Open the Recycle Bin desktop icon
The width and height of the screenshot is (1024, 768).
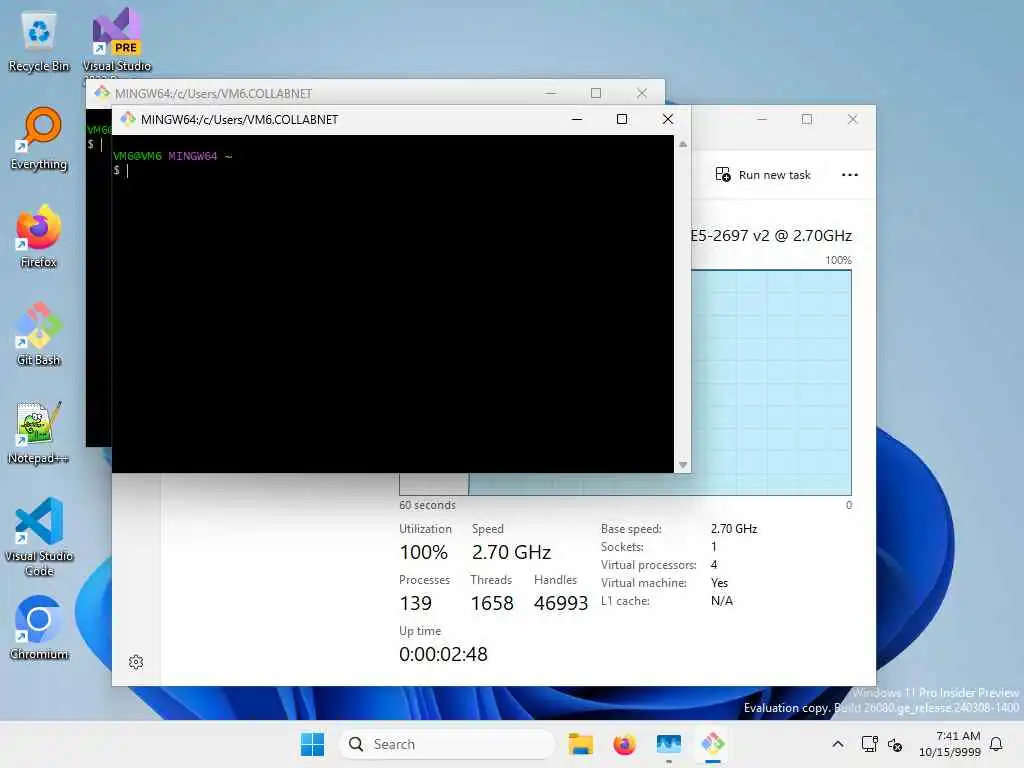click(x=39, y=40)
